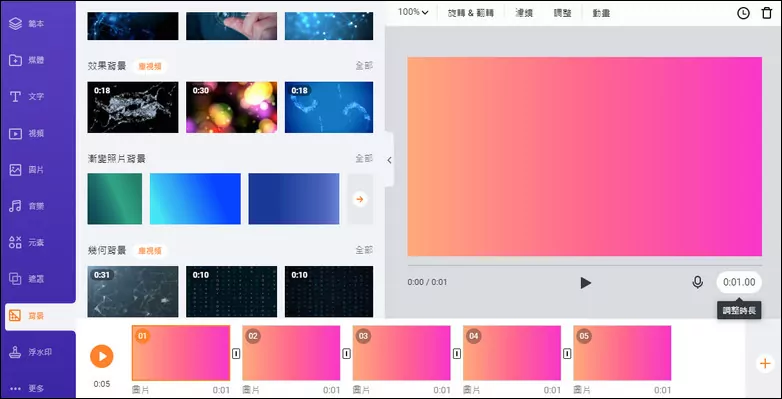Select the 文字 text tool in sidebar
782x399 pixels.
click(x=27, y=97)
